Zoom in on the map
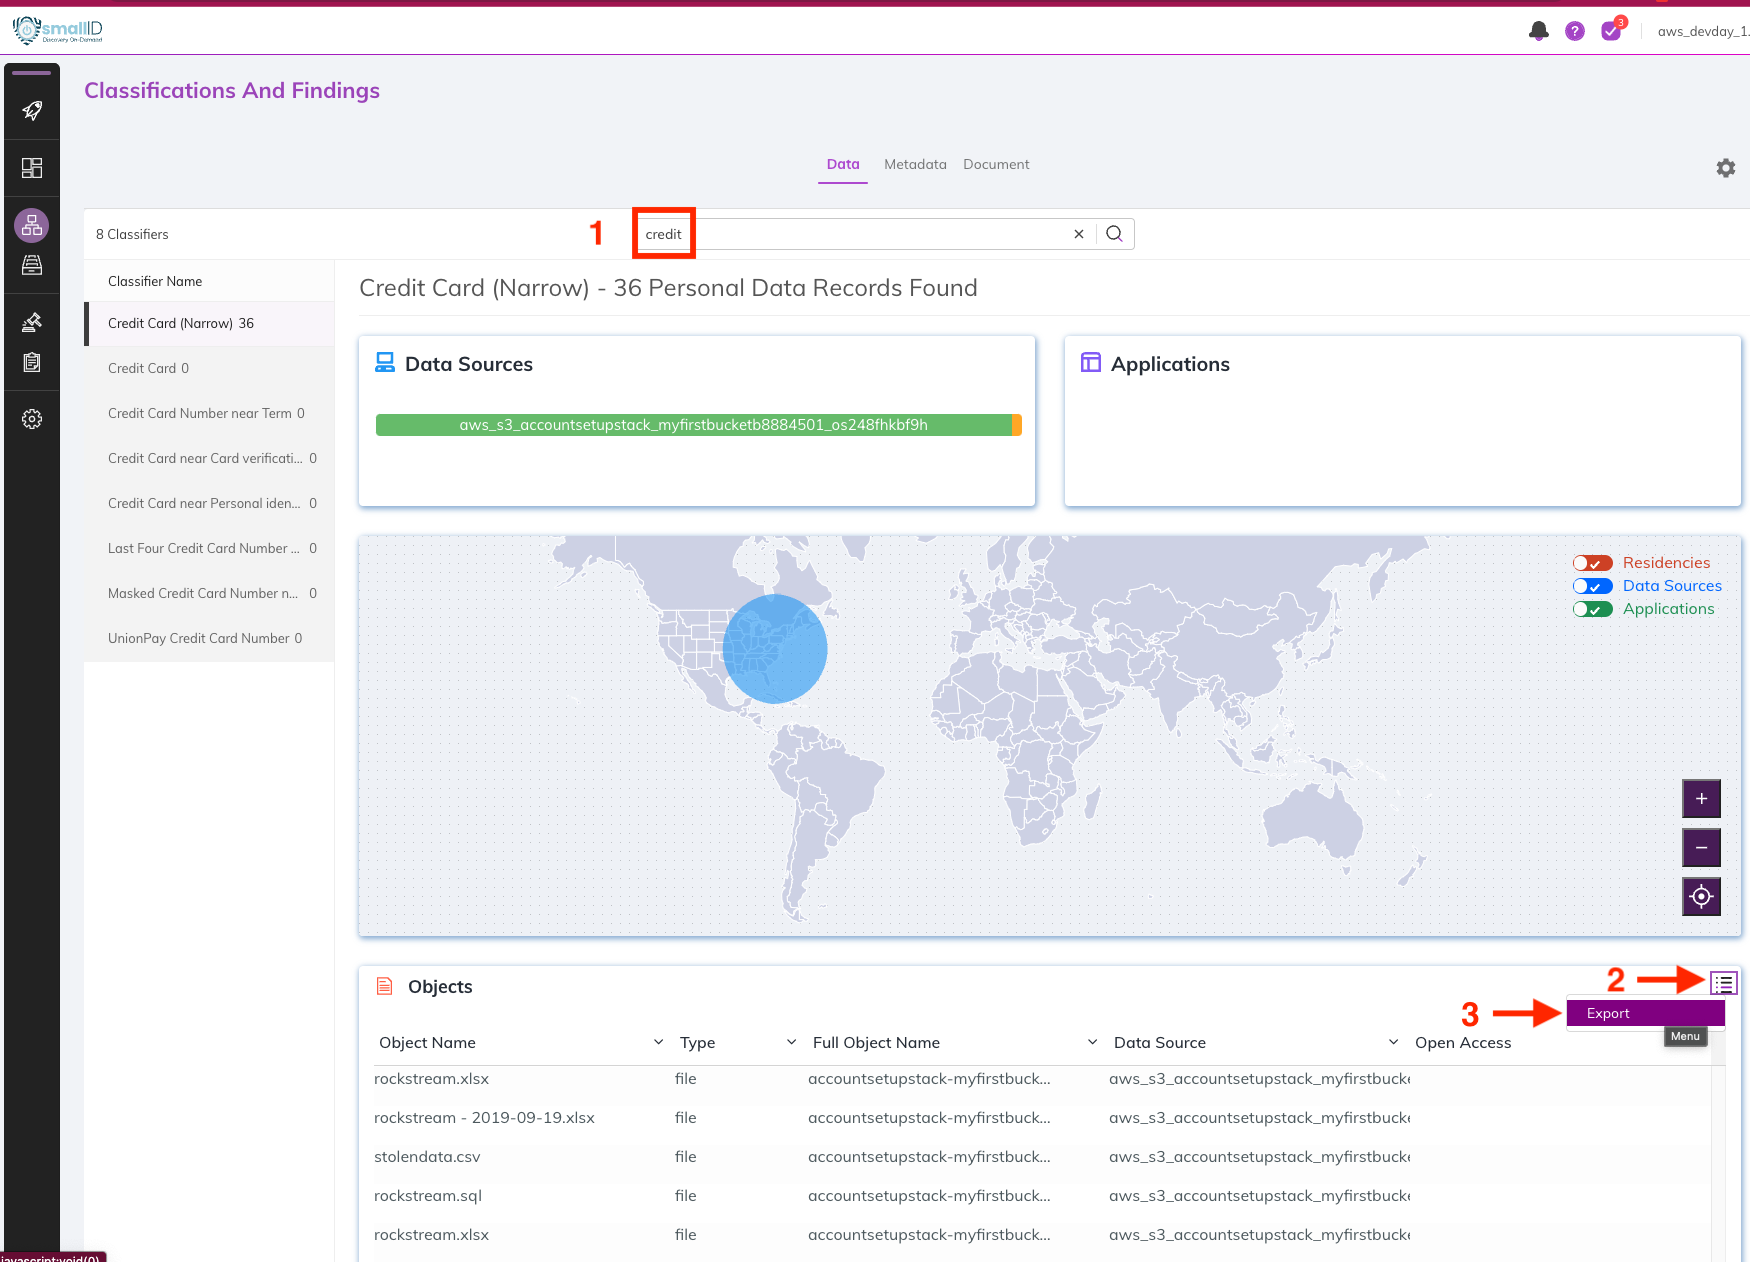 [1702, 799]
